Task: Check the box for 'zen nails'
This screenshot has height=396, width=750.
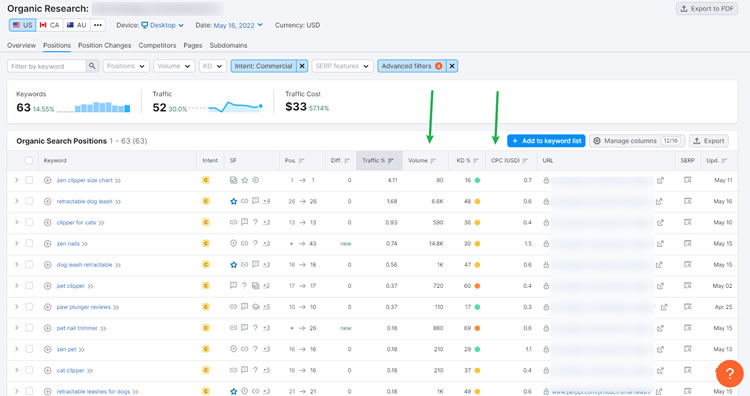Action: [x=29, y=243]
